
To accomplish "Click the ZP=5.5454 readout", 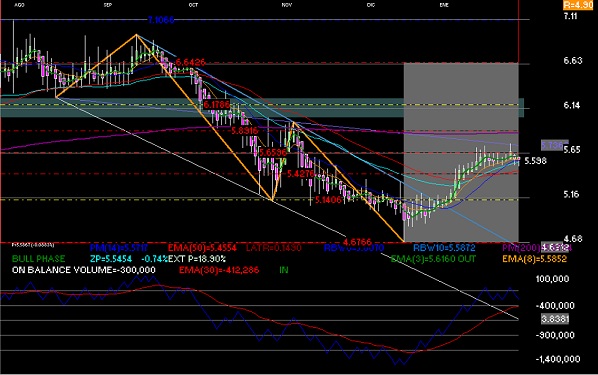I will pyautogui.click(x=111, y=259).
